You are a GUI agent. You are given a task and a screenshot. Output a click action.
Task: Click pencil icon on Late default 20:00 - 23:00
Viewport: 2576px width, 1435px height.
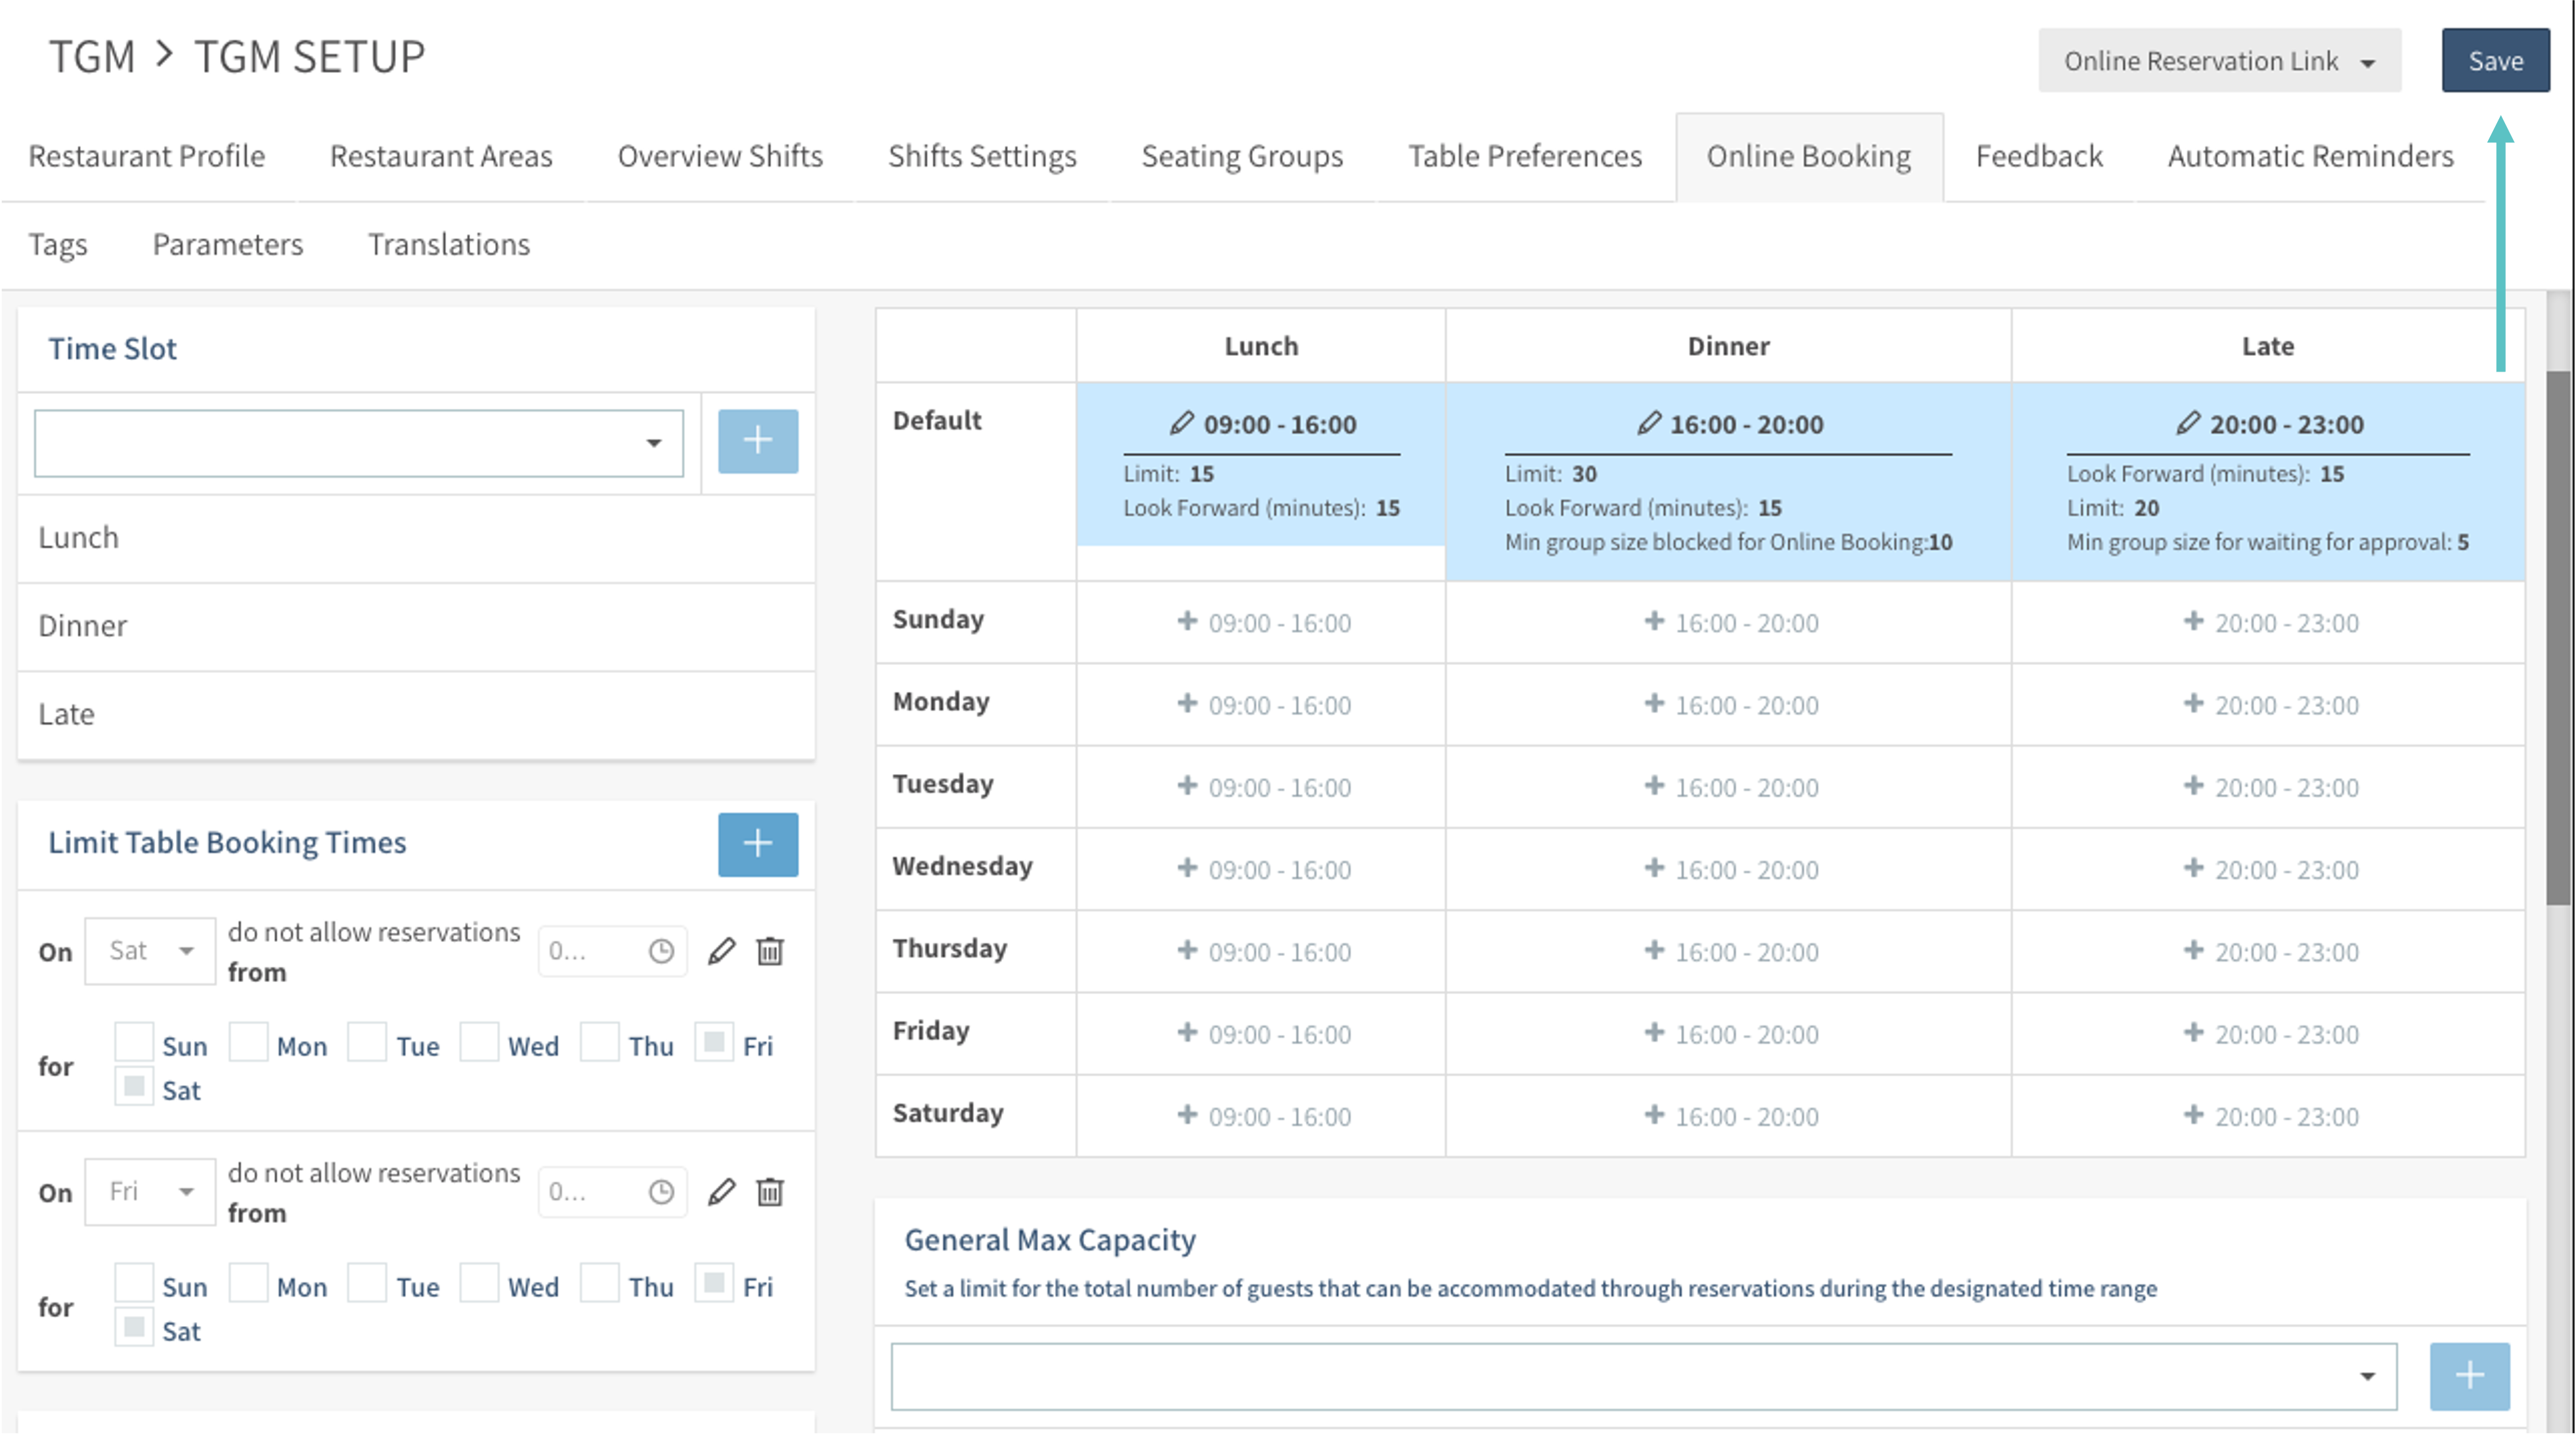point(2187,424)
